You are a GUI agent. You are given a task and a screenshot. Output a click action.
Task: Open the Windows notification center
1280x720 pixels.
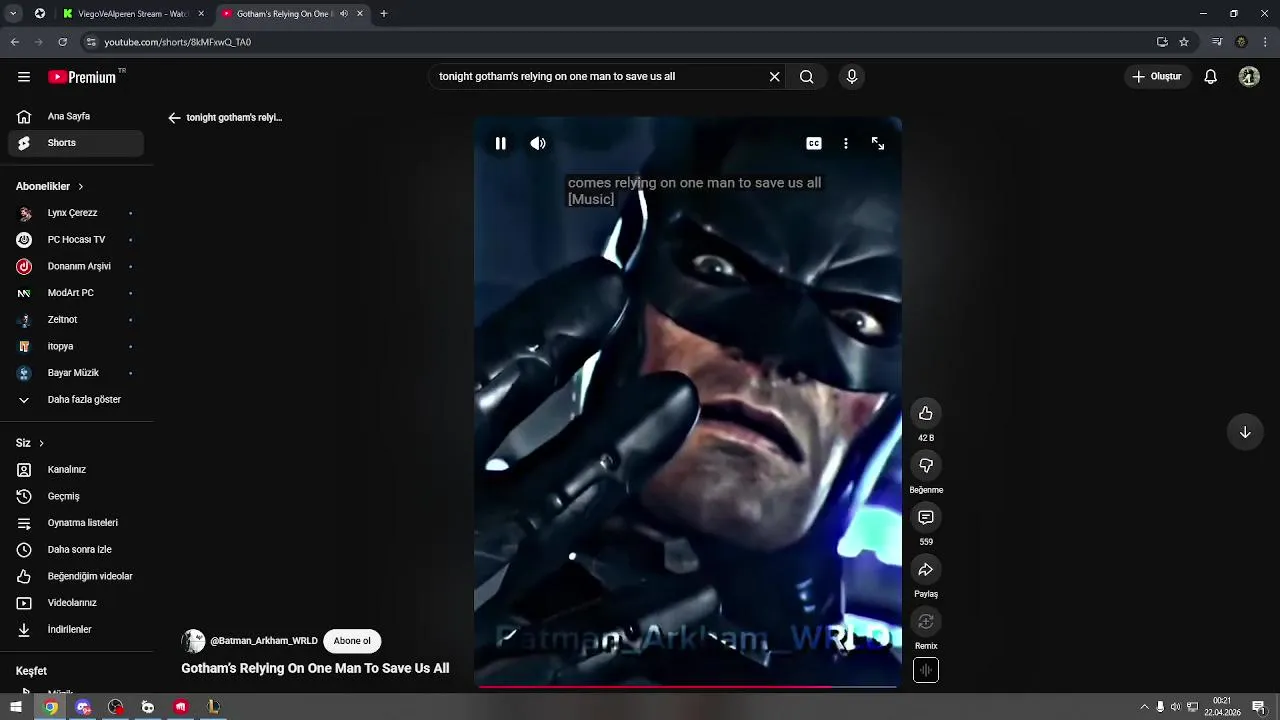point(1258,707)
